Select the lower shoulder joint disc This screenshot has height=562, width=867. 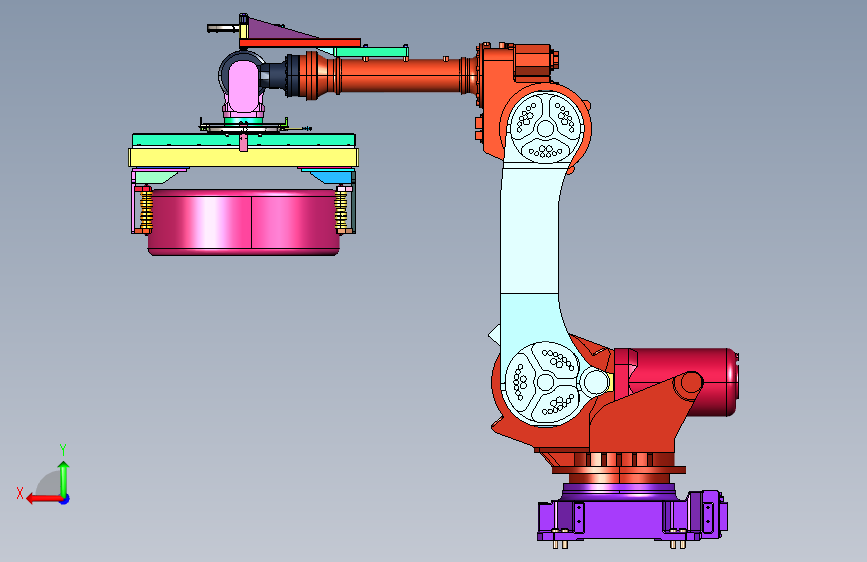(x=545, y=382)
